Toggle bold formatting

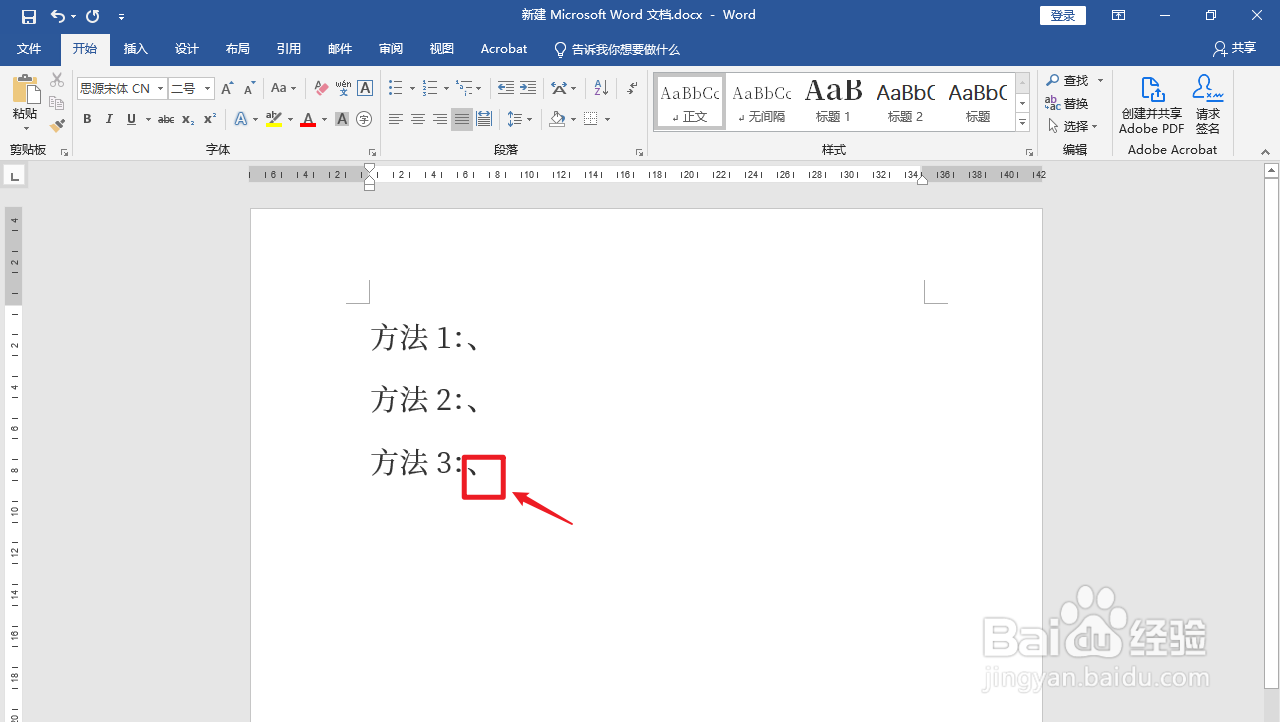87,119
